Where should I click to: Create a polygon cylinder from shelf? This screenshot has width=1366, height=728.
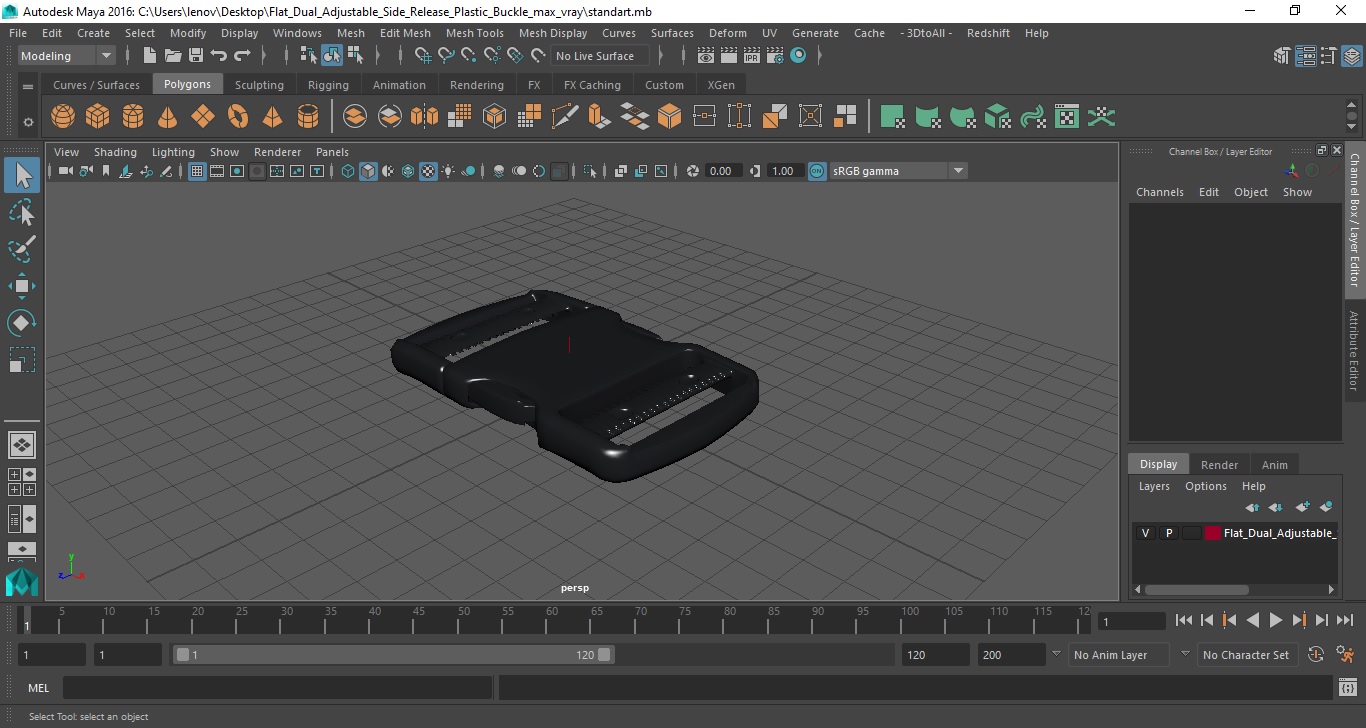click(133, 117)
